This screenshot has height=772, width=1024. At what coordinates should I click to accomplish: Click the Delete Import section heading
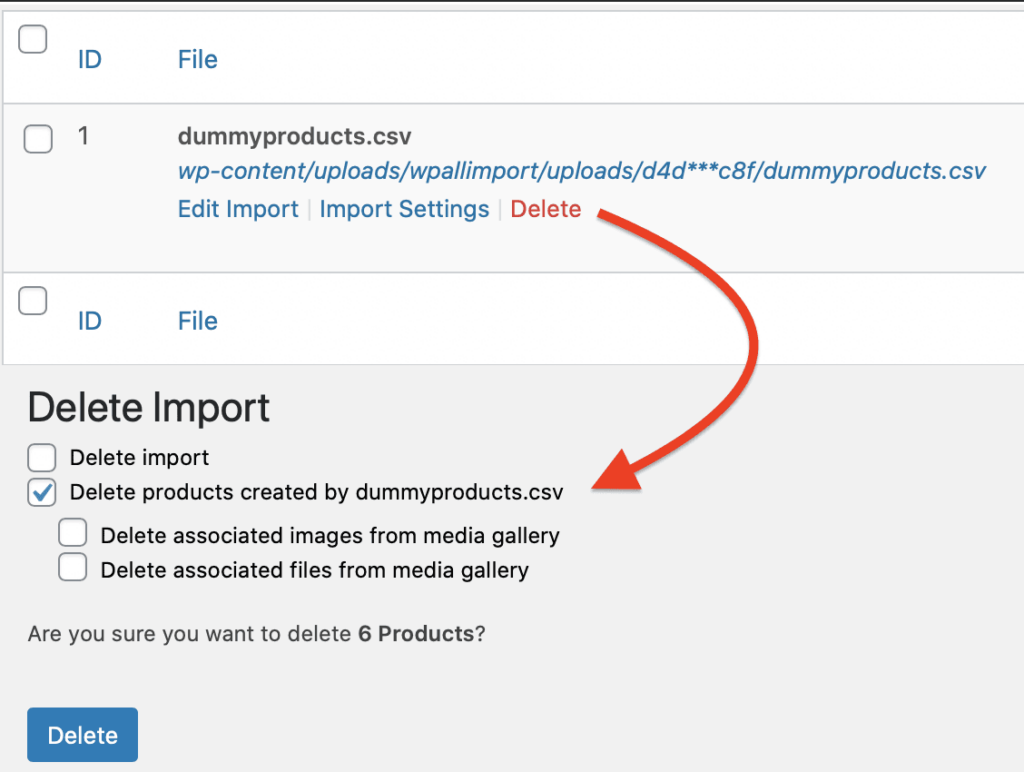click(148, 408)
